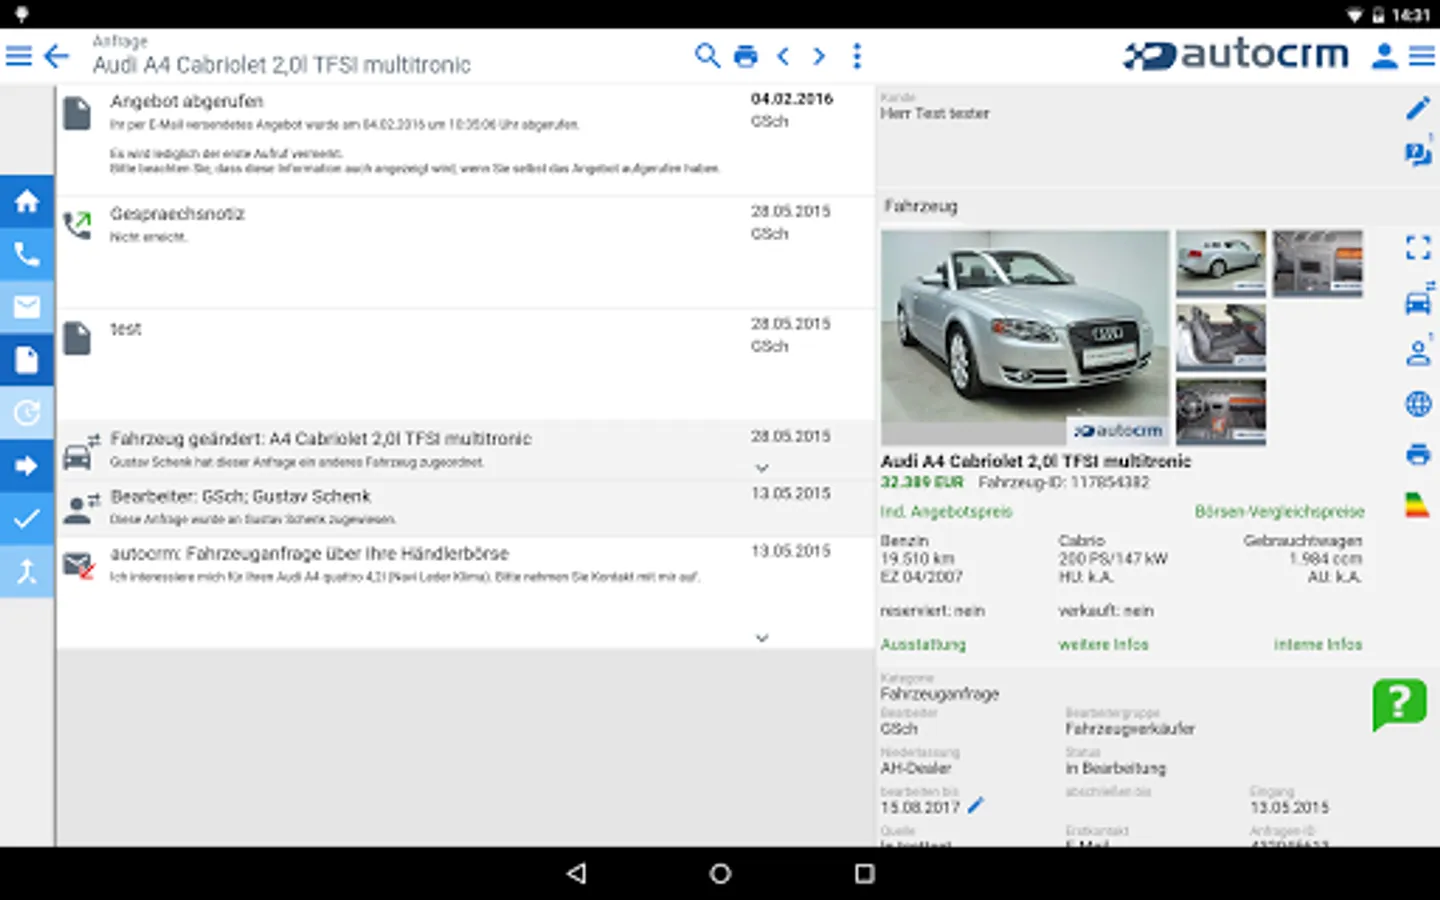This screenshot has height=900, width=1440.
Task: Select the checkmark complete sidebar icon
Action: click(27, 519)
